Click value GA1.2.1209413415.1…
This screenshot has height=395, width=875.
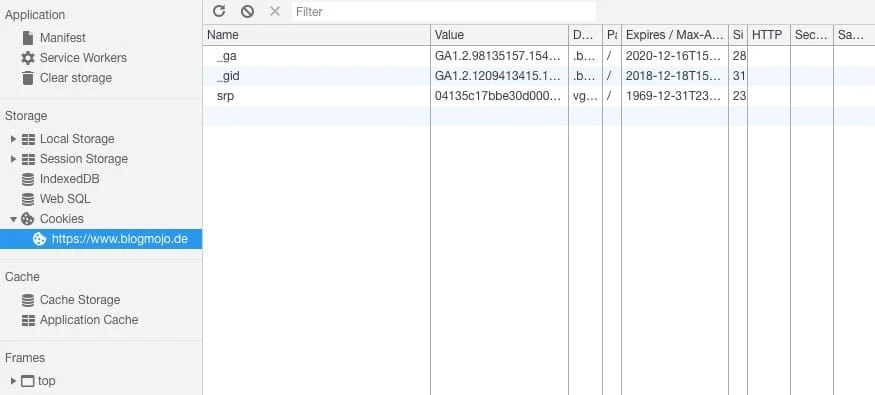(x=498, y=76)
